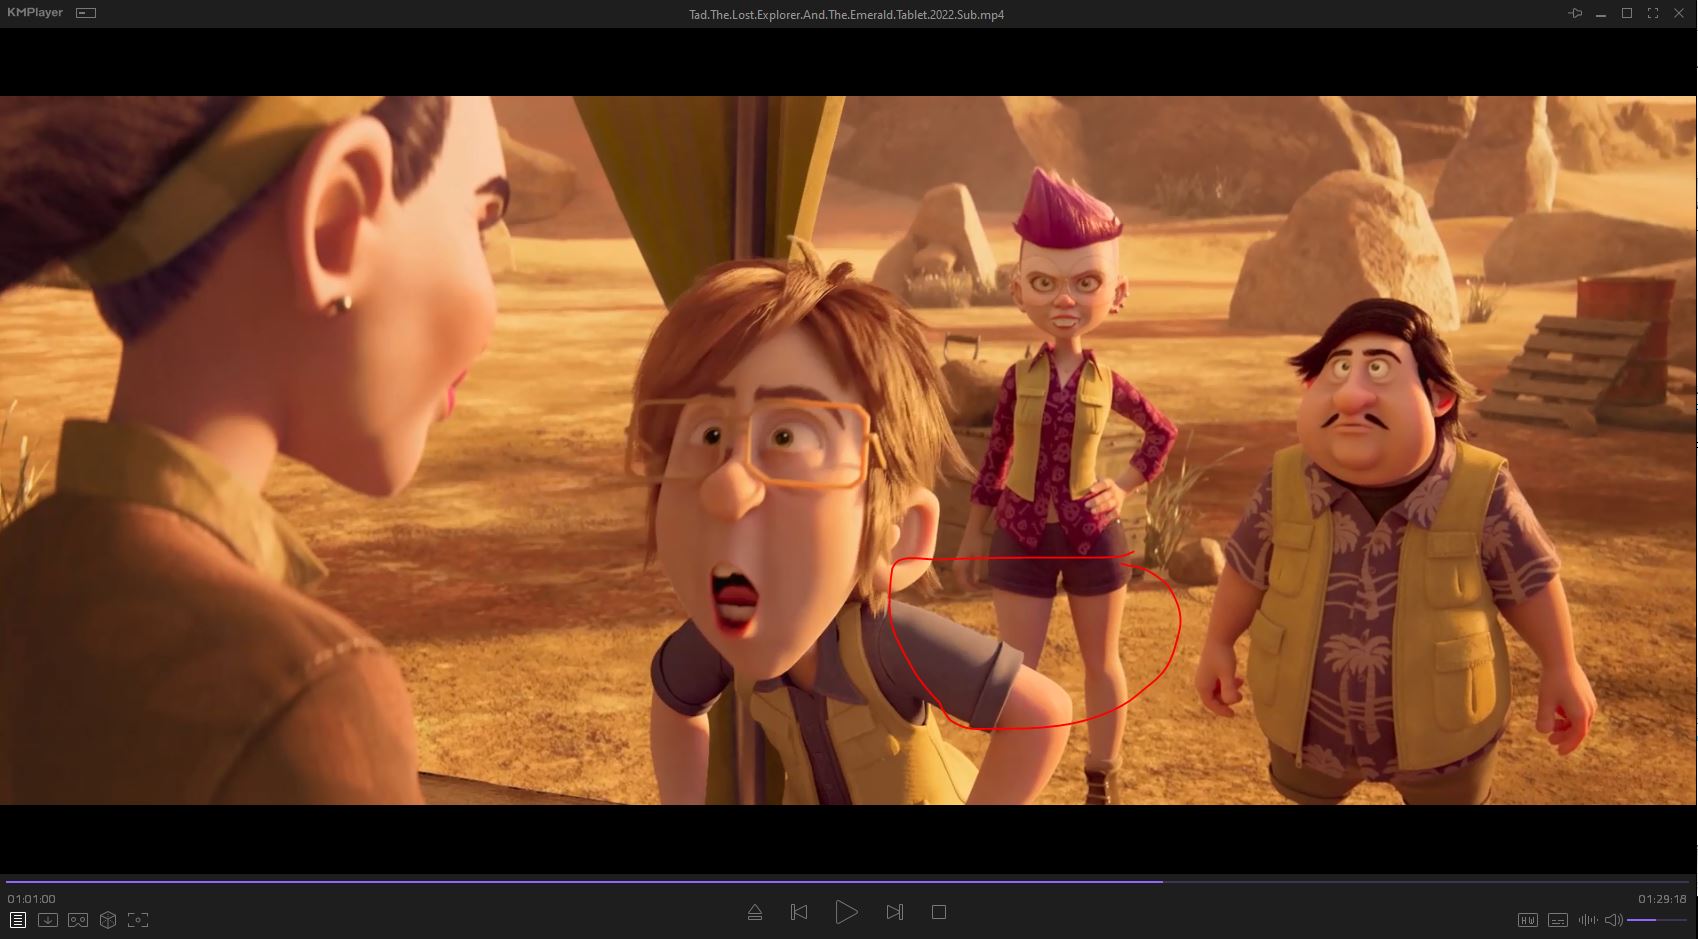Mute the speaker volume icon
Screen dimensions: 1698x939
(1613, 920)
